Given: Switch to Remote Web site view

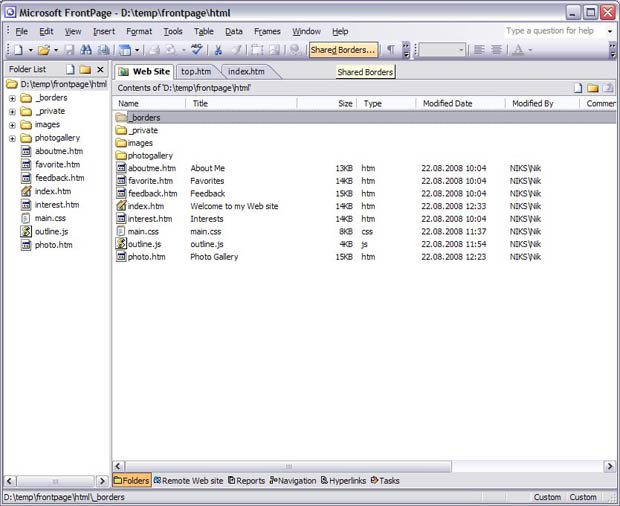Looking at the screenshot, I should pos(189,480).
